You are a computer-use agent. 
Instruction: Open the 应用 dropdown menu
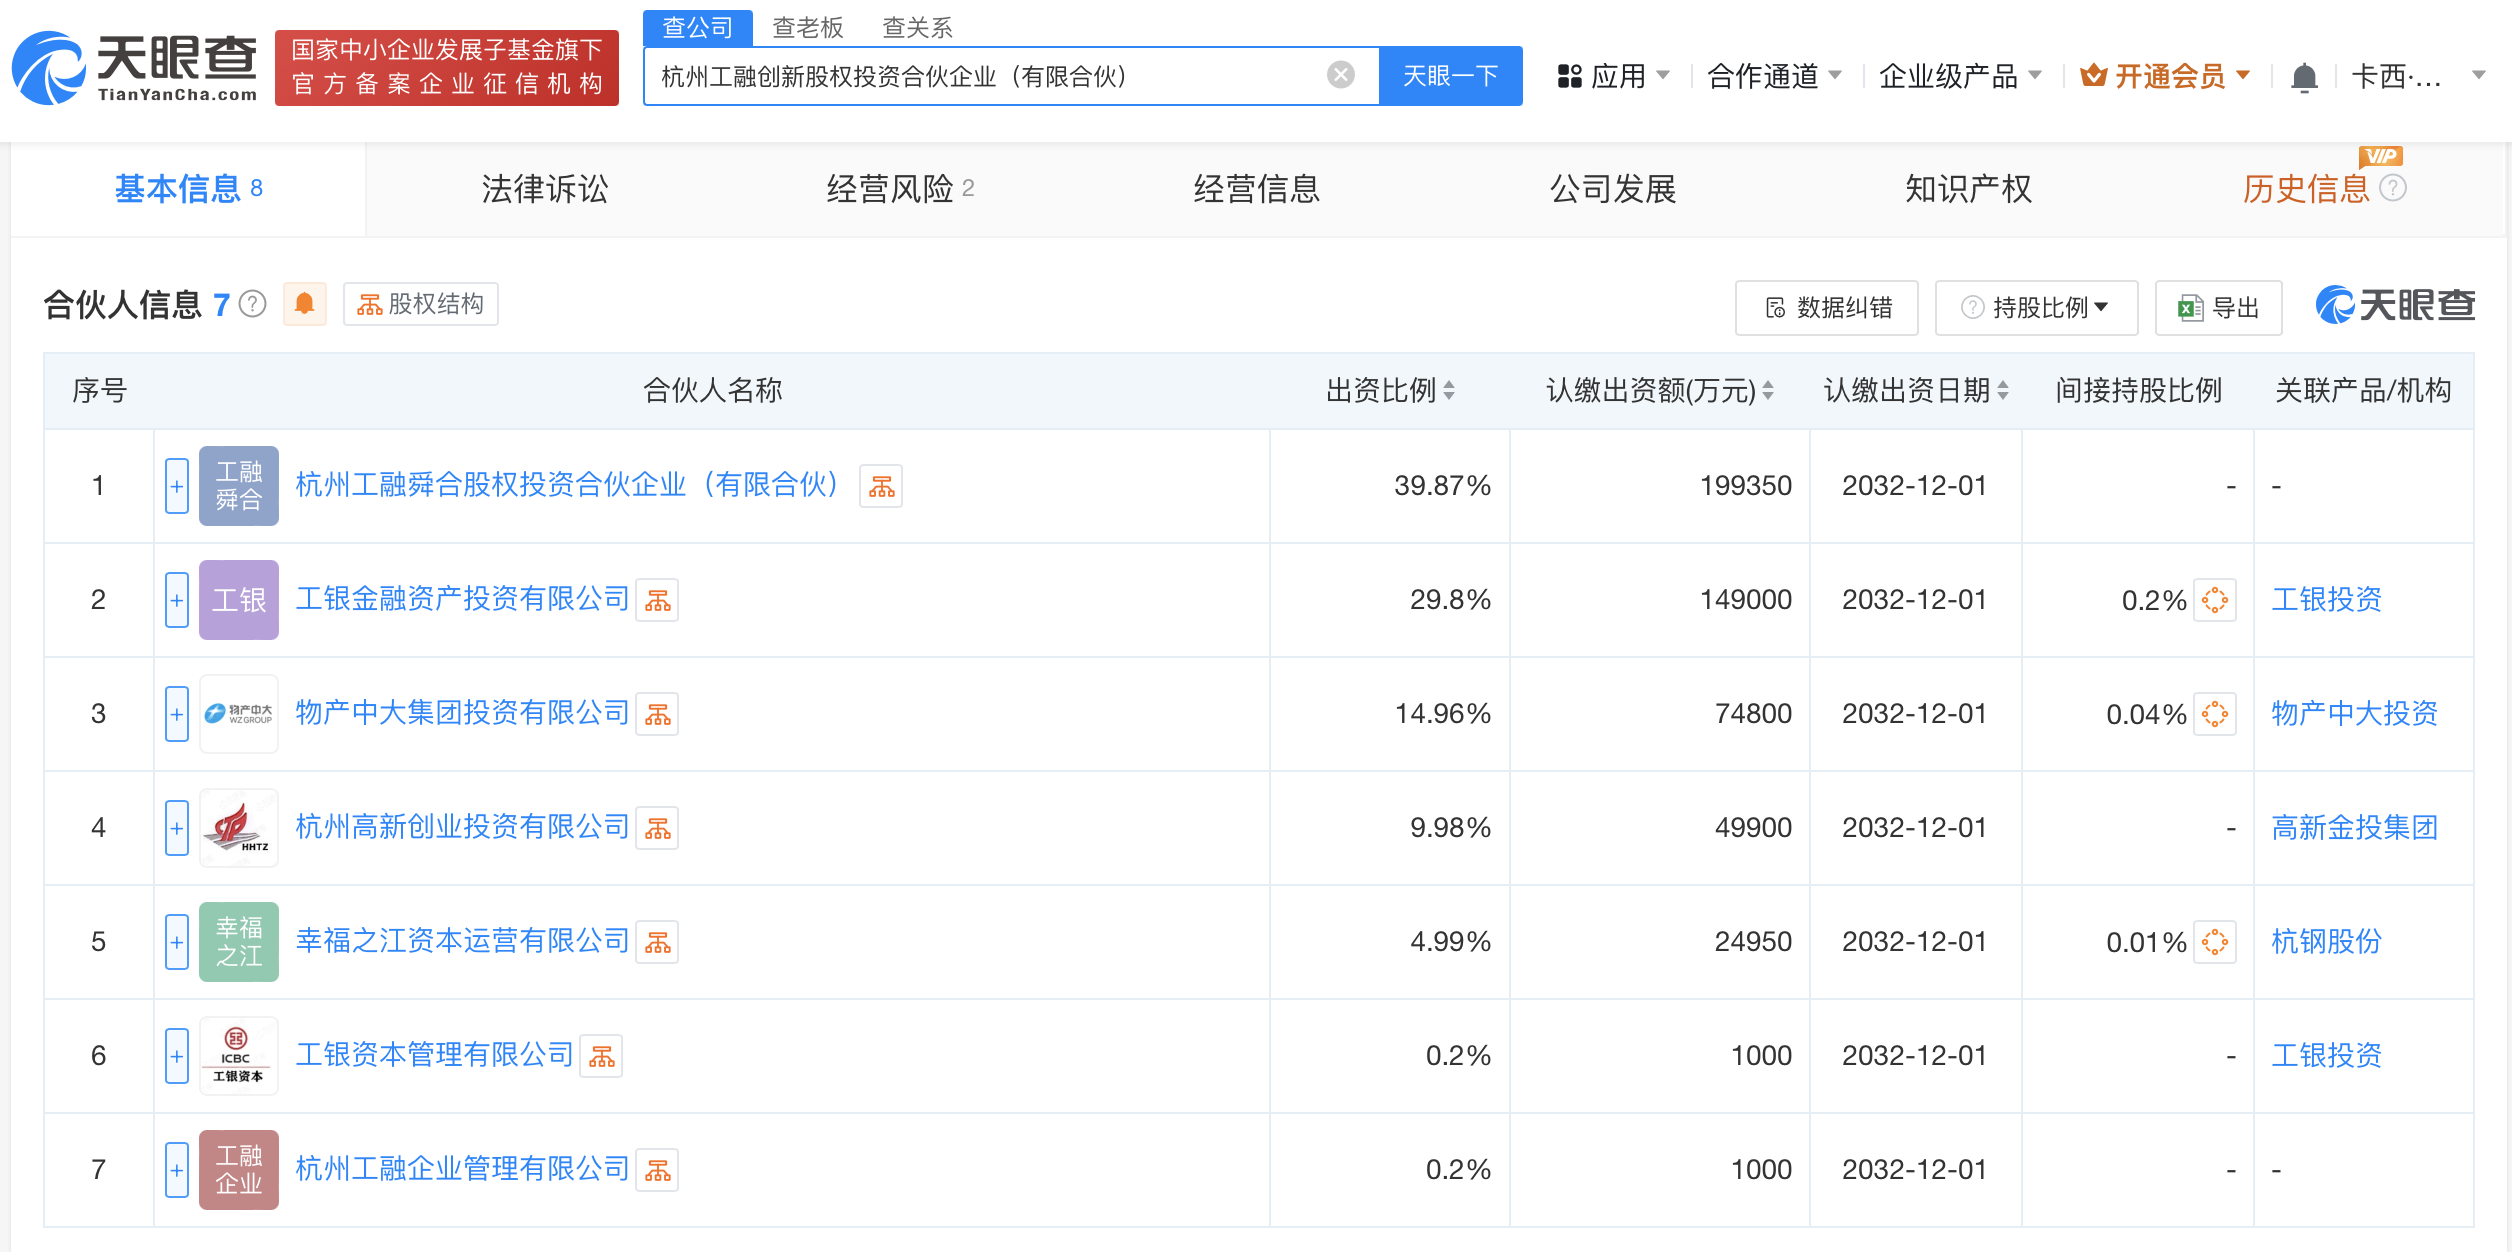point(1613,76)
